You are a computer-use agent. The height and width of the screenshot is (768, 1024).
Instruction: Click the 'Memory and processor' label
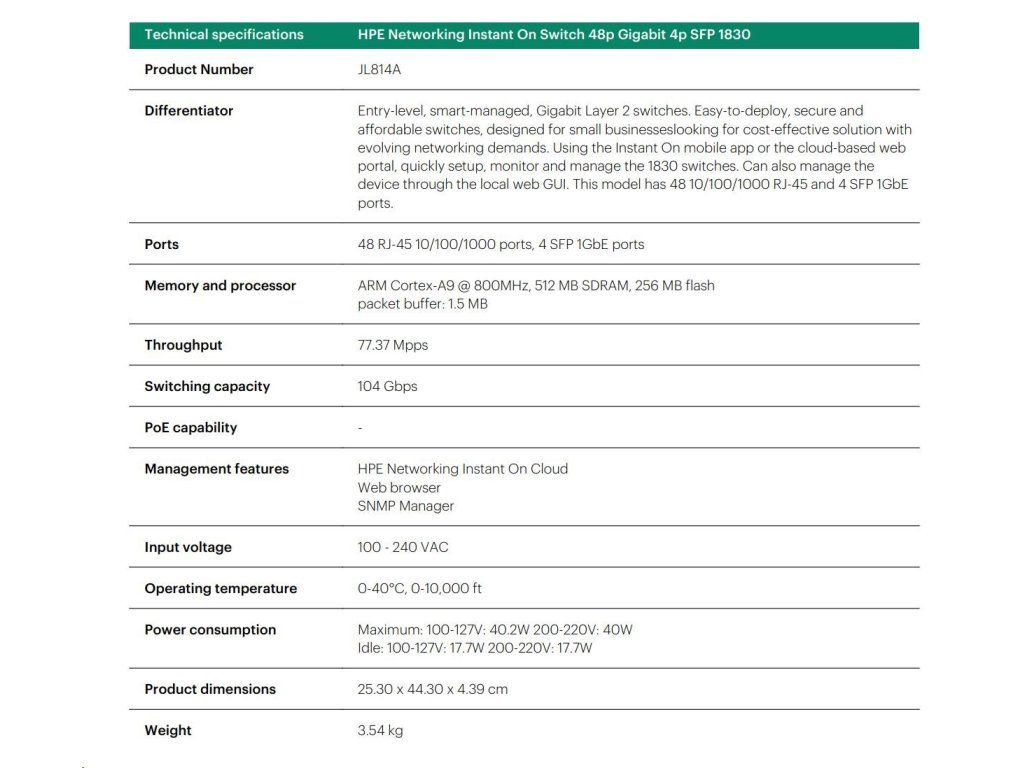click(x=220, y=285)
